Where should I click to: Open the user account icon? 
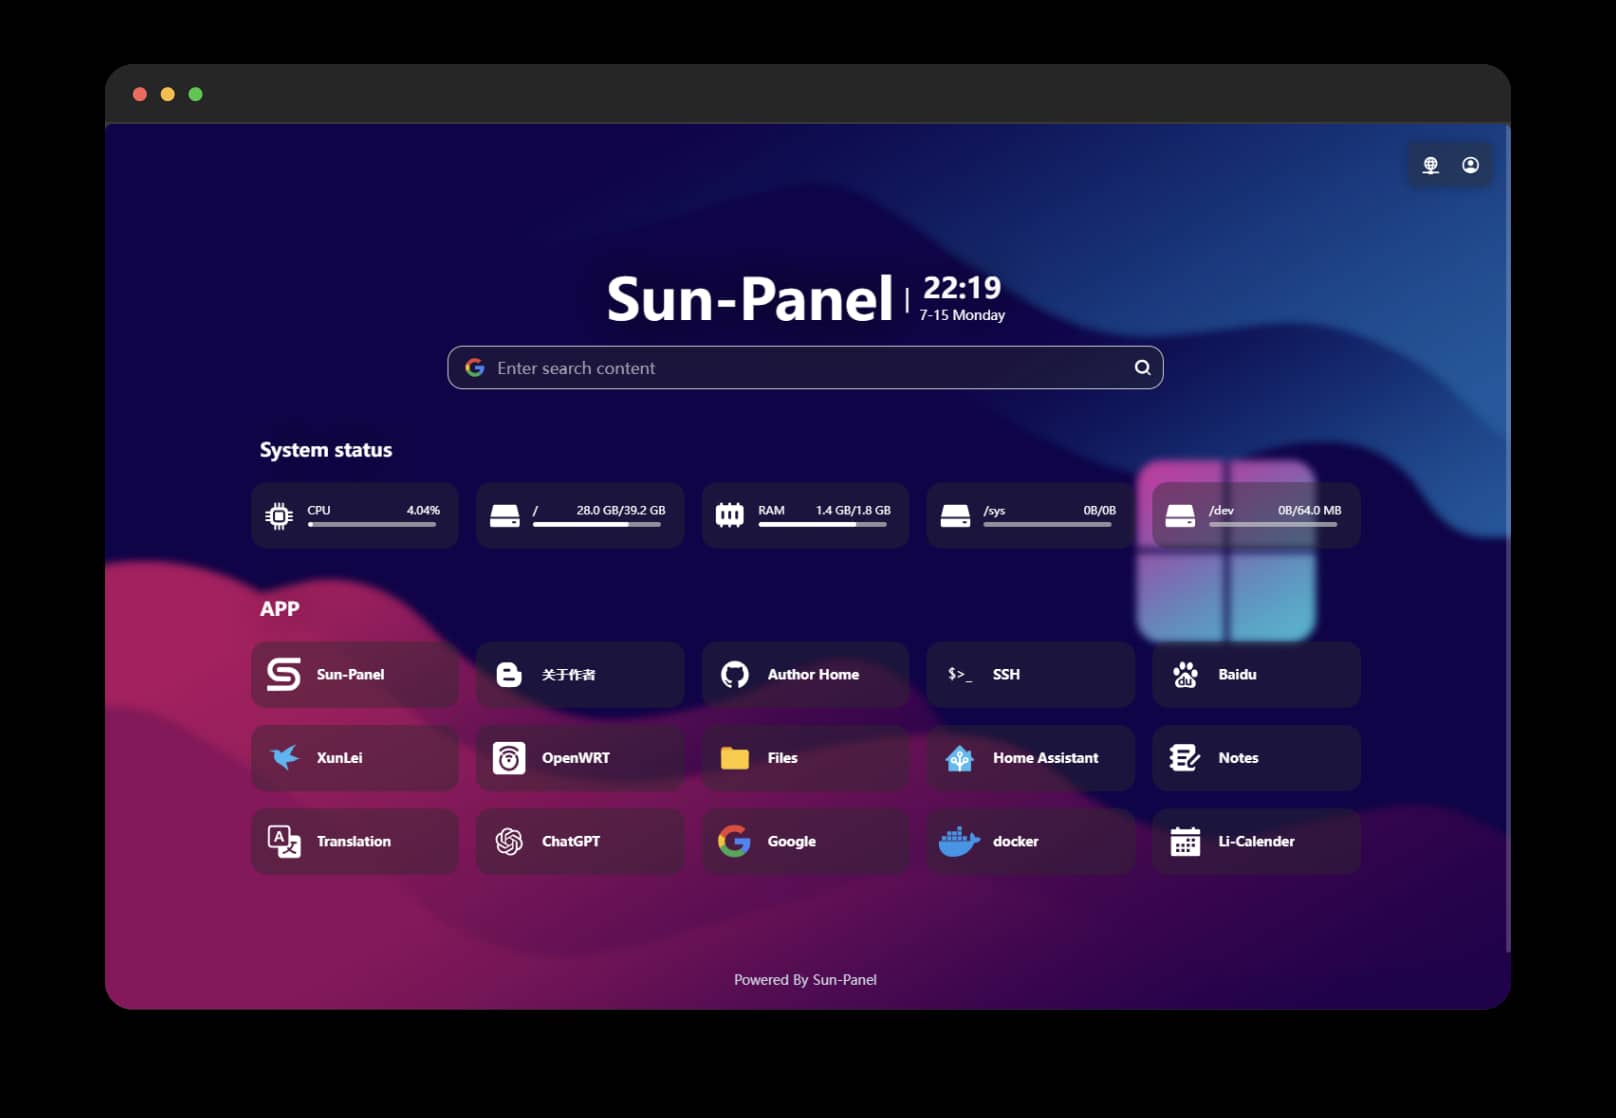pos(1470,165)
